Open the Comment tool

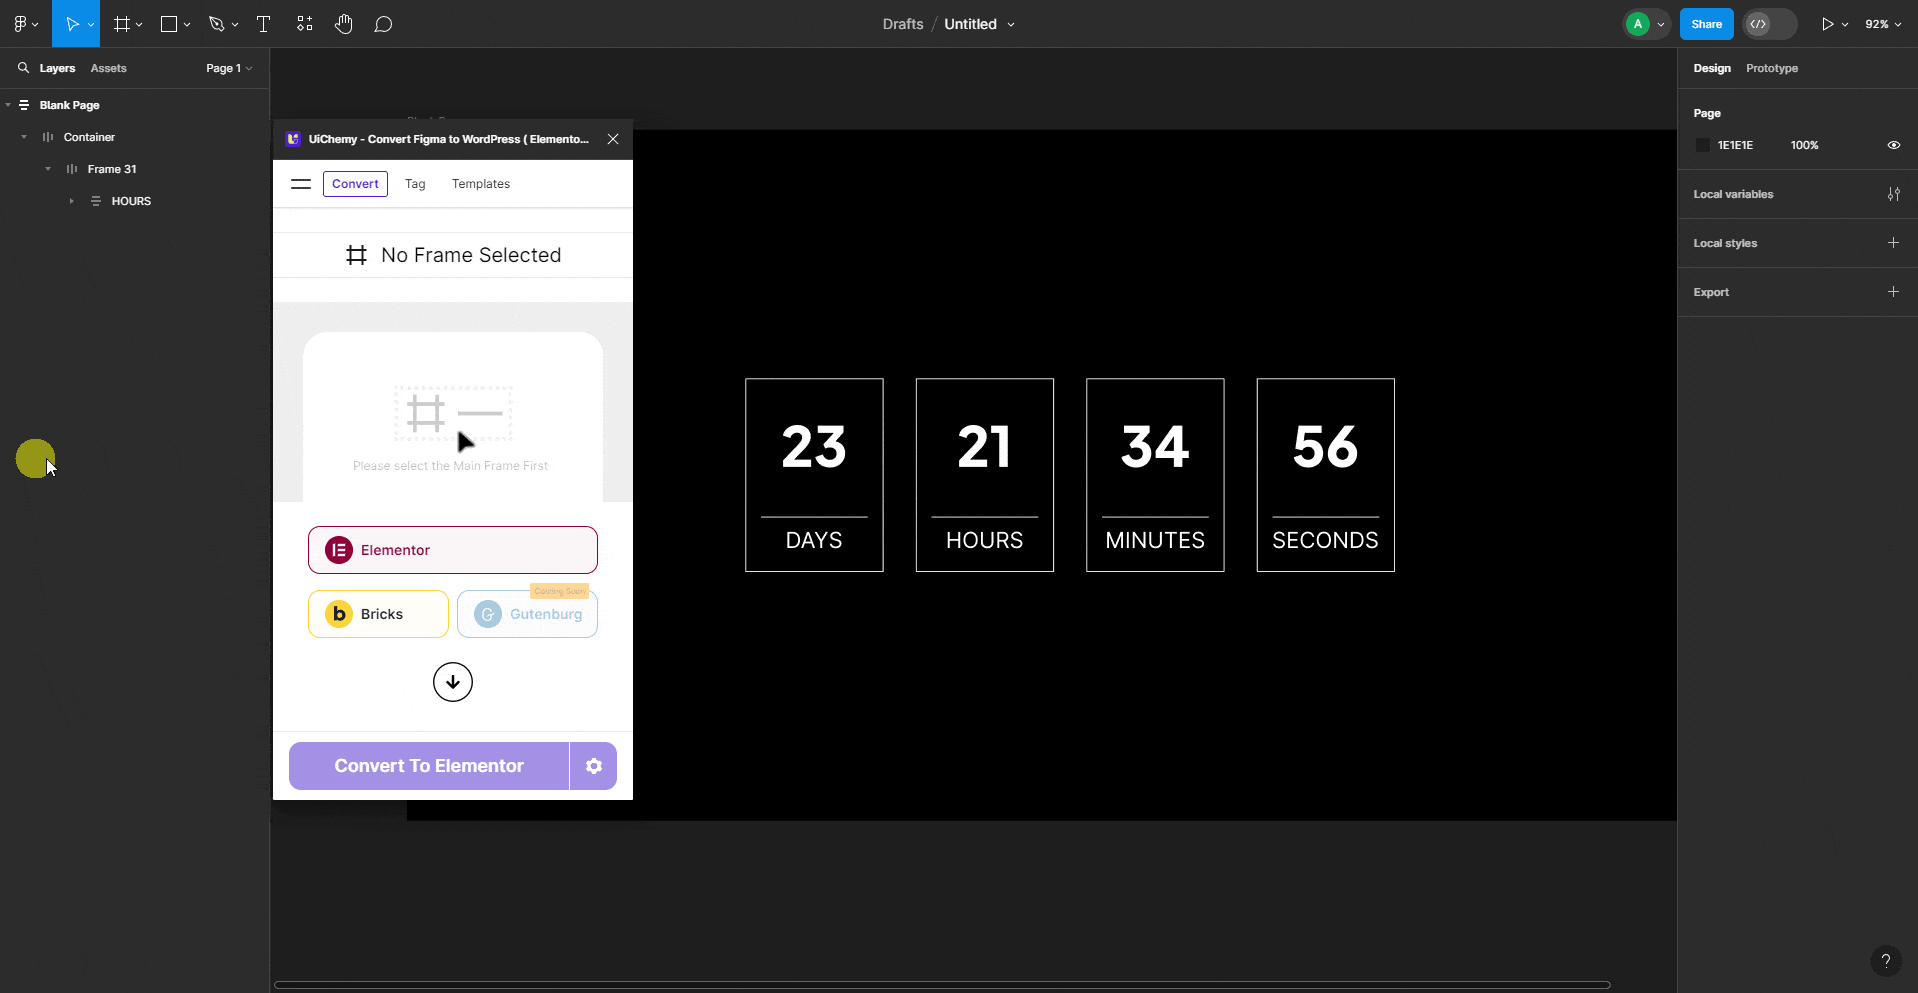coord(384,23)
